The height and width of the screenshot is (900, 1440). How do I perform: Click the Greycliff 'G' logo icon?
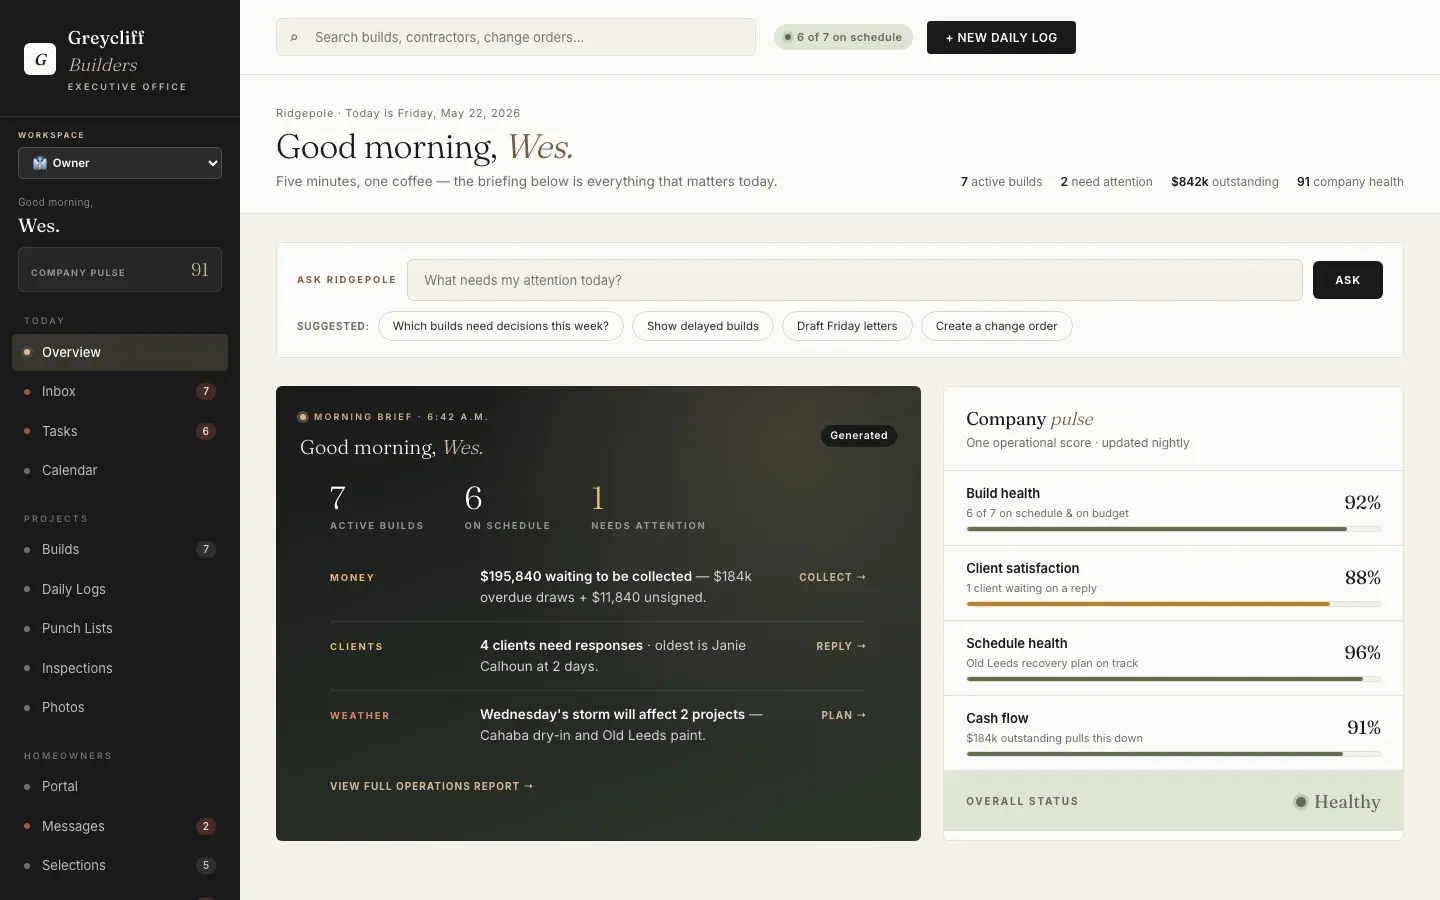tap(40, 59)
